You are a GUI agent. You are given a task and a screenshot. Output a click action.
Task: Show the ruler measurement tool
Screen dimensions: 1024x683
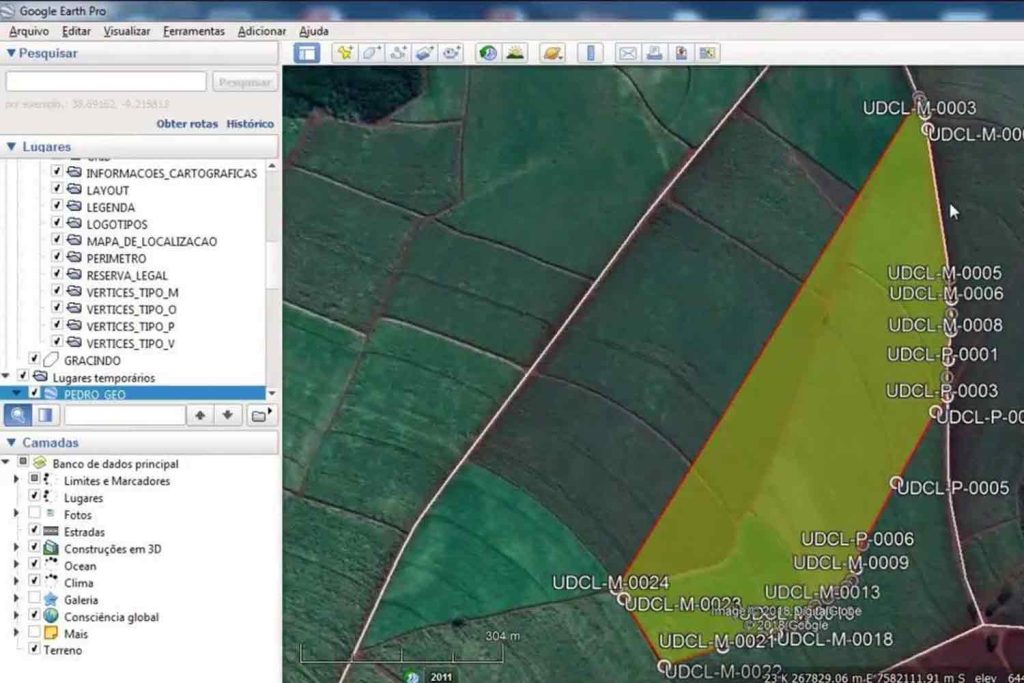[x=590, y=53]
